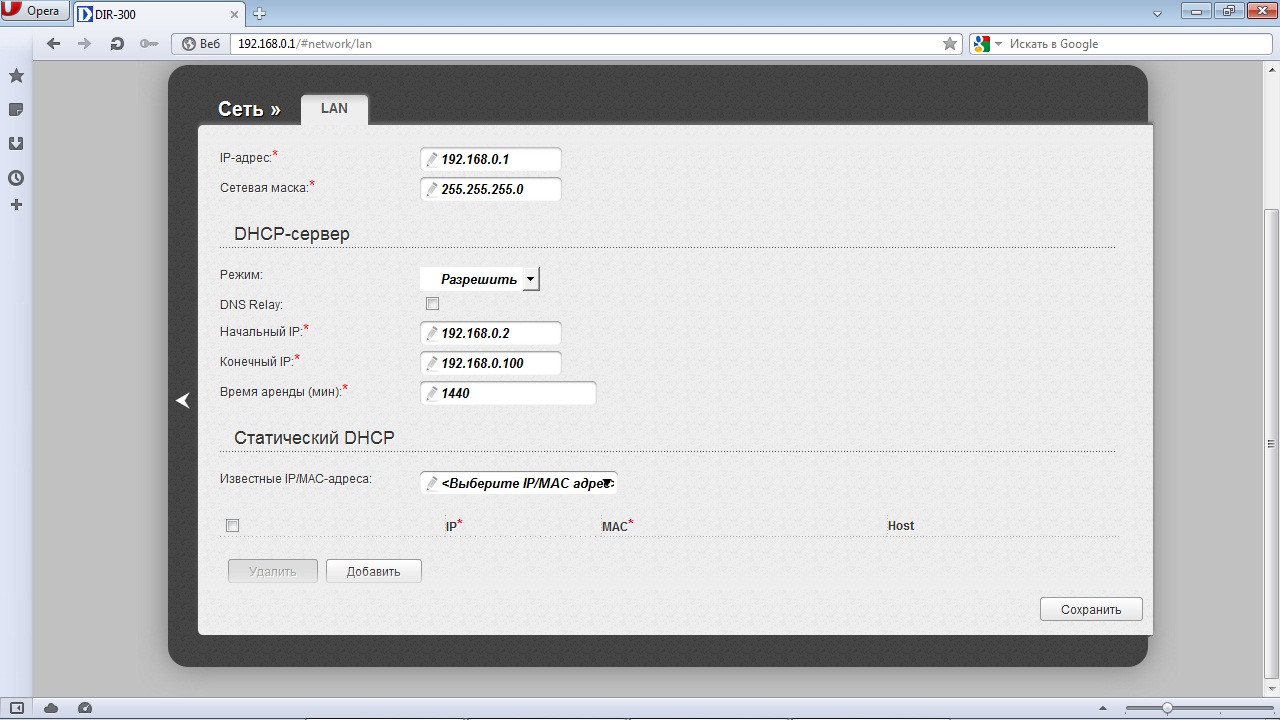
Task: Click the DHCP-сервер heading
Action: pyautogui.click(x=292, y=234)
